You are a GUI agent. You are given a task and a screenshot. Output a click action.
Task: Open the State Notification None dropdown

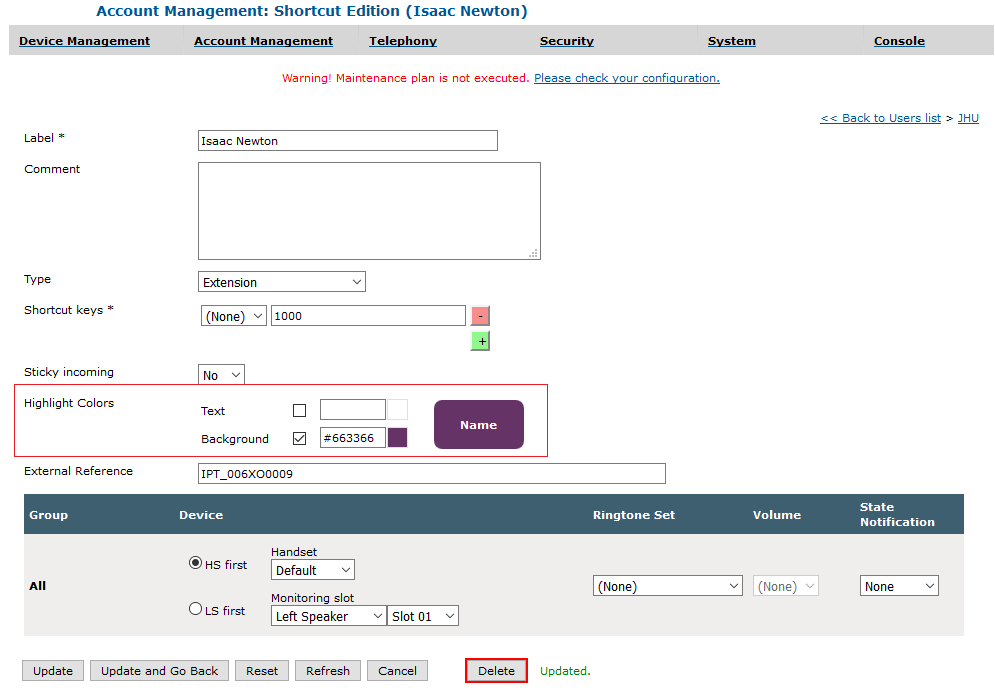[x=899, y=586]
